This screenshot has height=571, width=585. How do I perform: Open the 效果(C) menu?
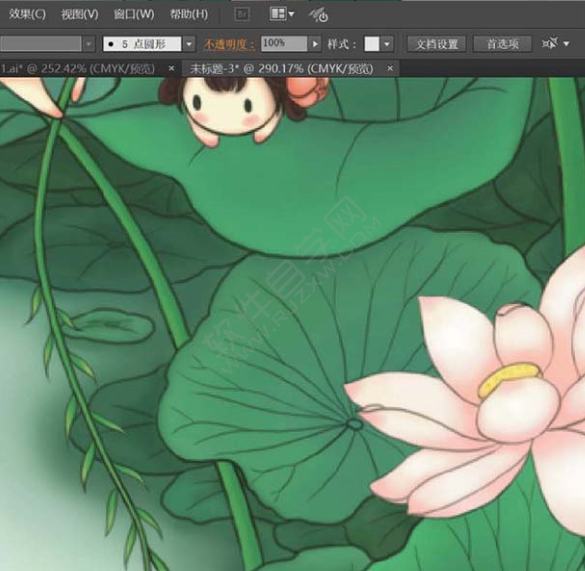(27, 15)
